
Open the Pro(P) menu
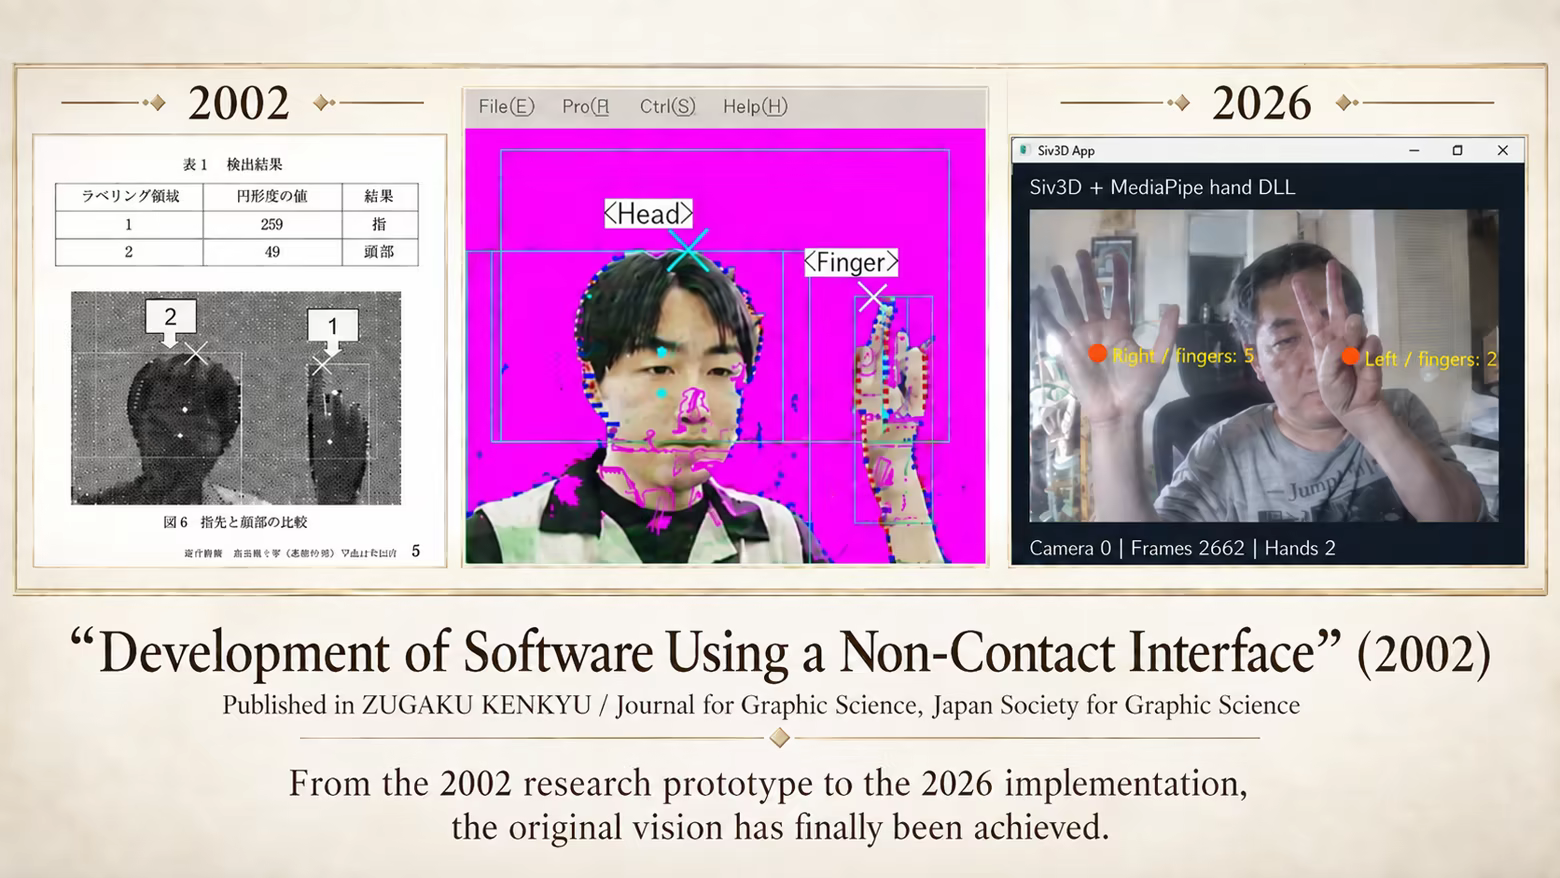point(586,106)
